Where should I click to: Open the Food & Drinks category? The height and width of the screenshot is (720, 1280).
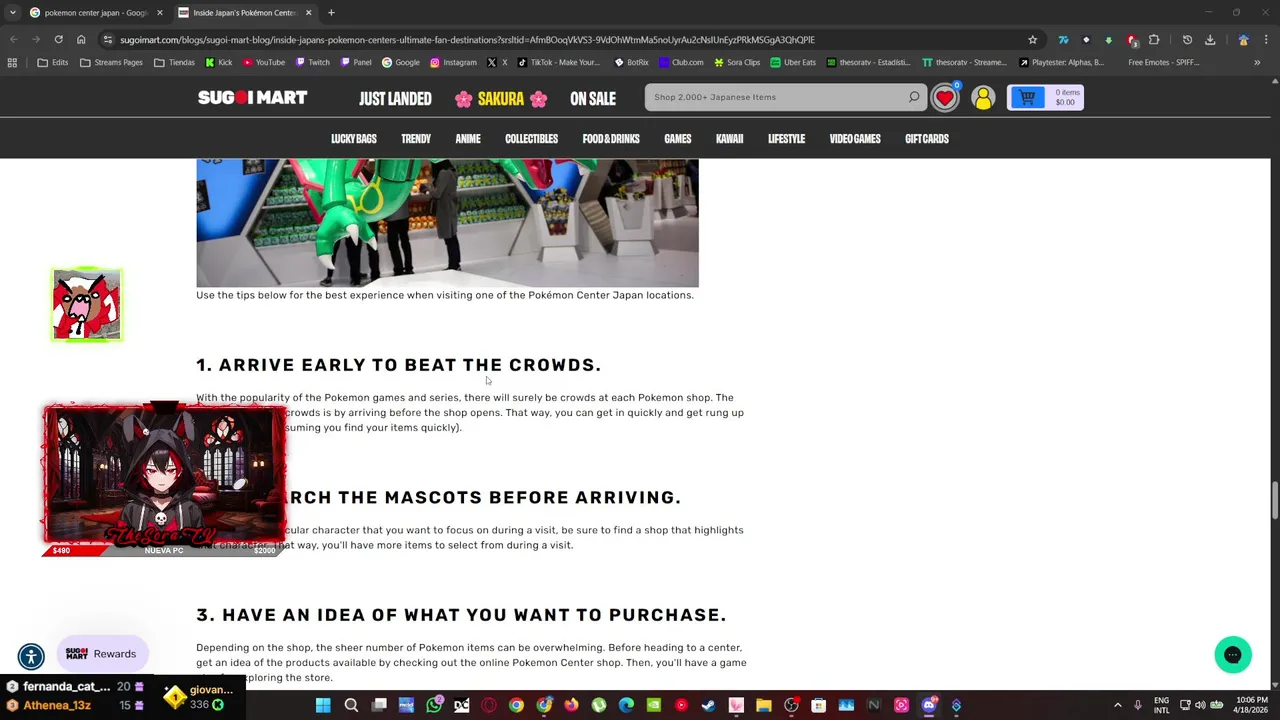coord(611,139)
